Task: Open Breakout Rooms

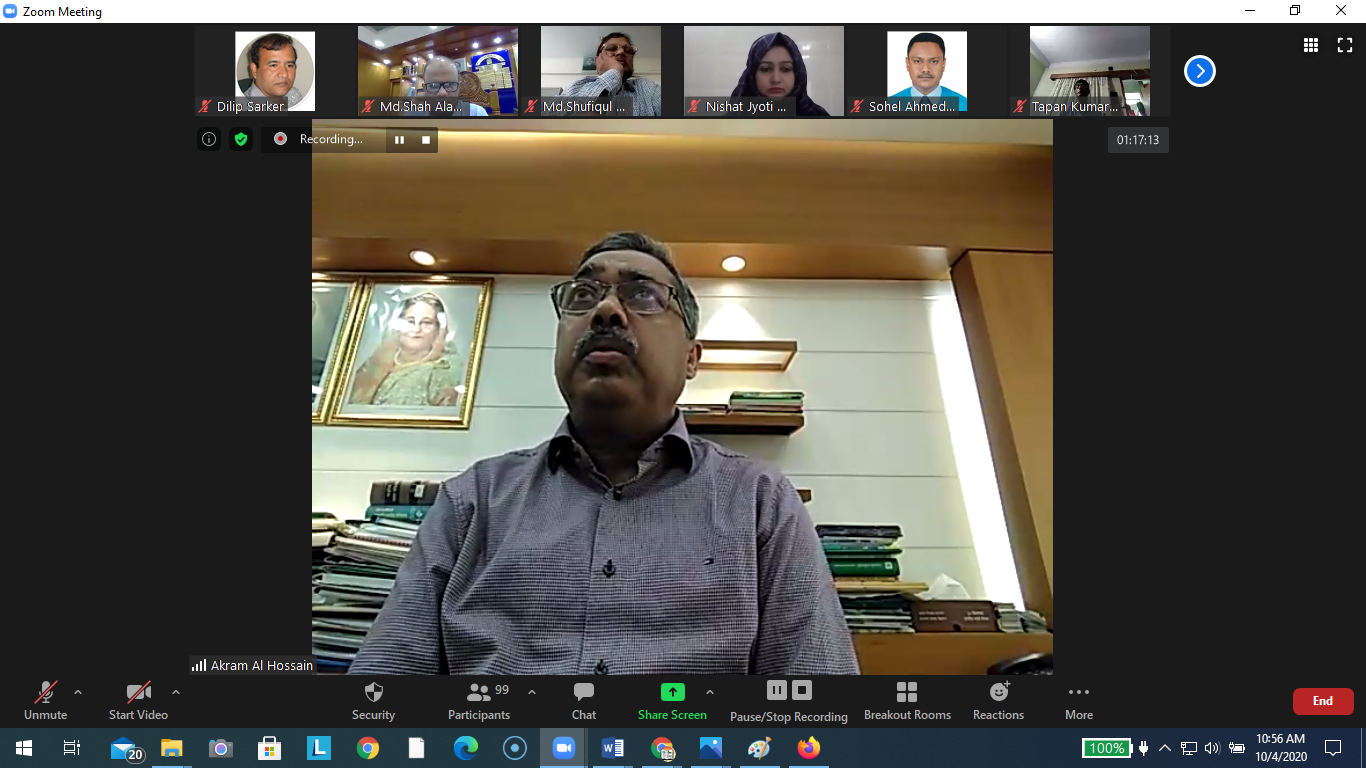Action: click(907, 701)
